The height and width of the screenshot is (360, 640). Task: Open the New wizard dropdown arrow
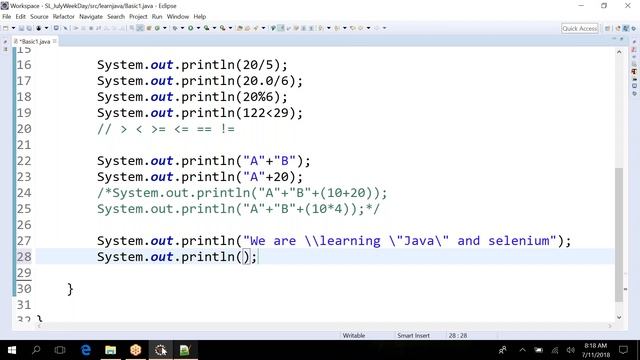coord(13,28)
